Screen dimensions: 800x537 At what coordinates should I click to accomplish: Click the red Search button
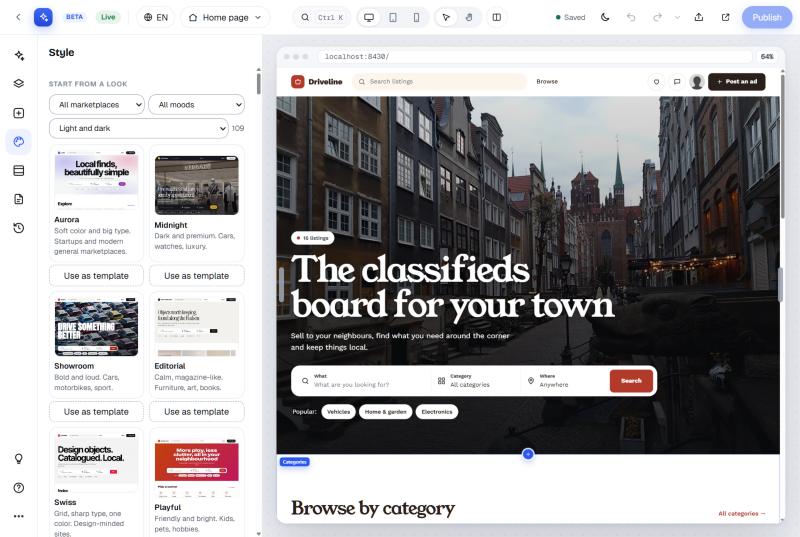pyautogui.click(x=631, y=381)
